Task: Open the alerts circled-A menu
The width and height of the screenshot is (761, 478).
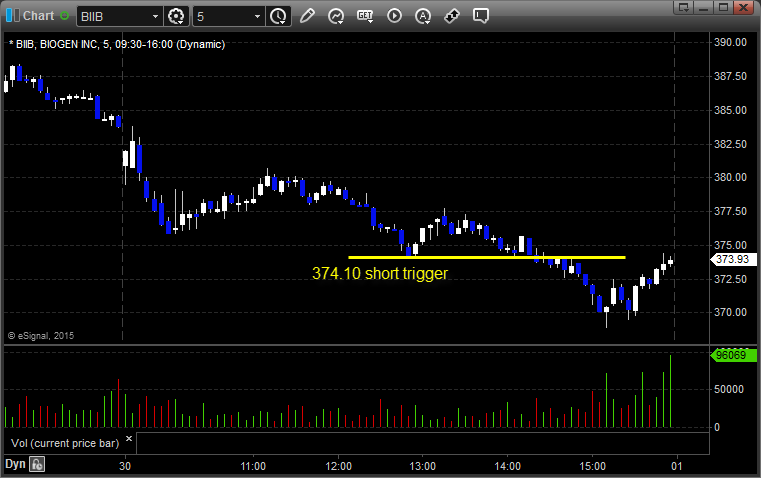Action: point(423,16)
